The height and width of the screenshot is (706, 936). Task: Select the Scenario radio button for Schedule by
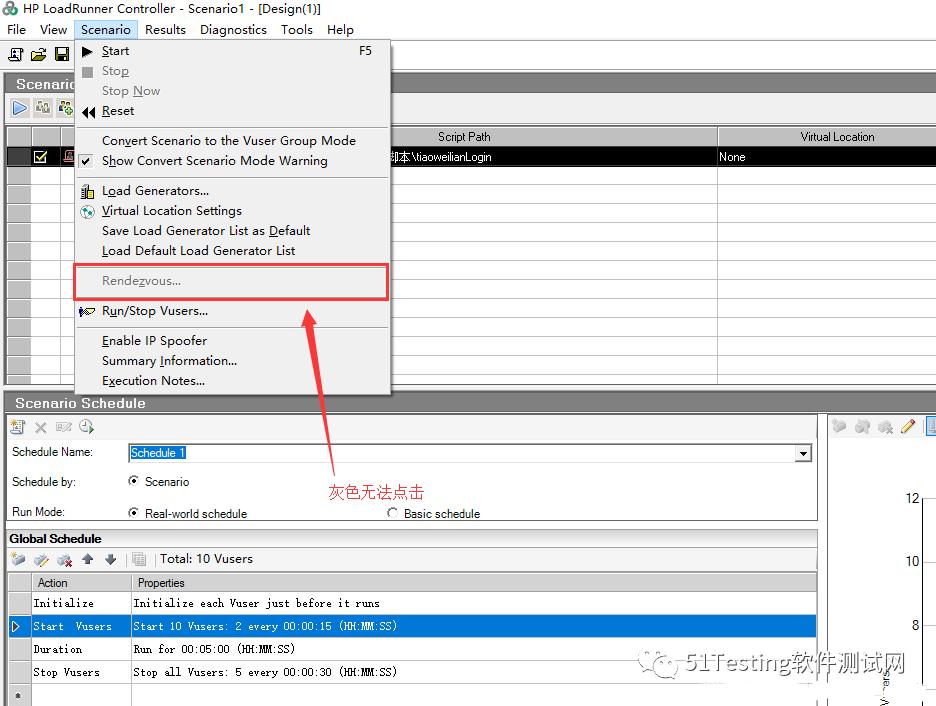click(133, 481)
